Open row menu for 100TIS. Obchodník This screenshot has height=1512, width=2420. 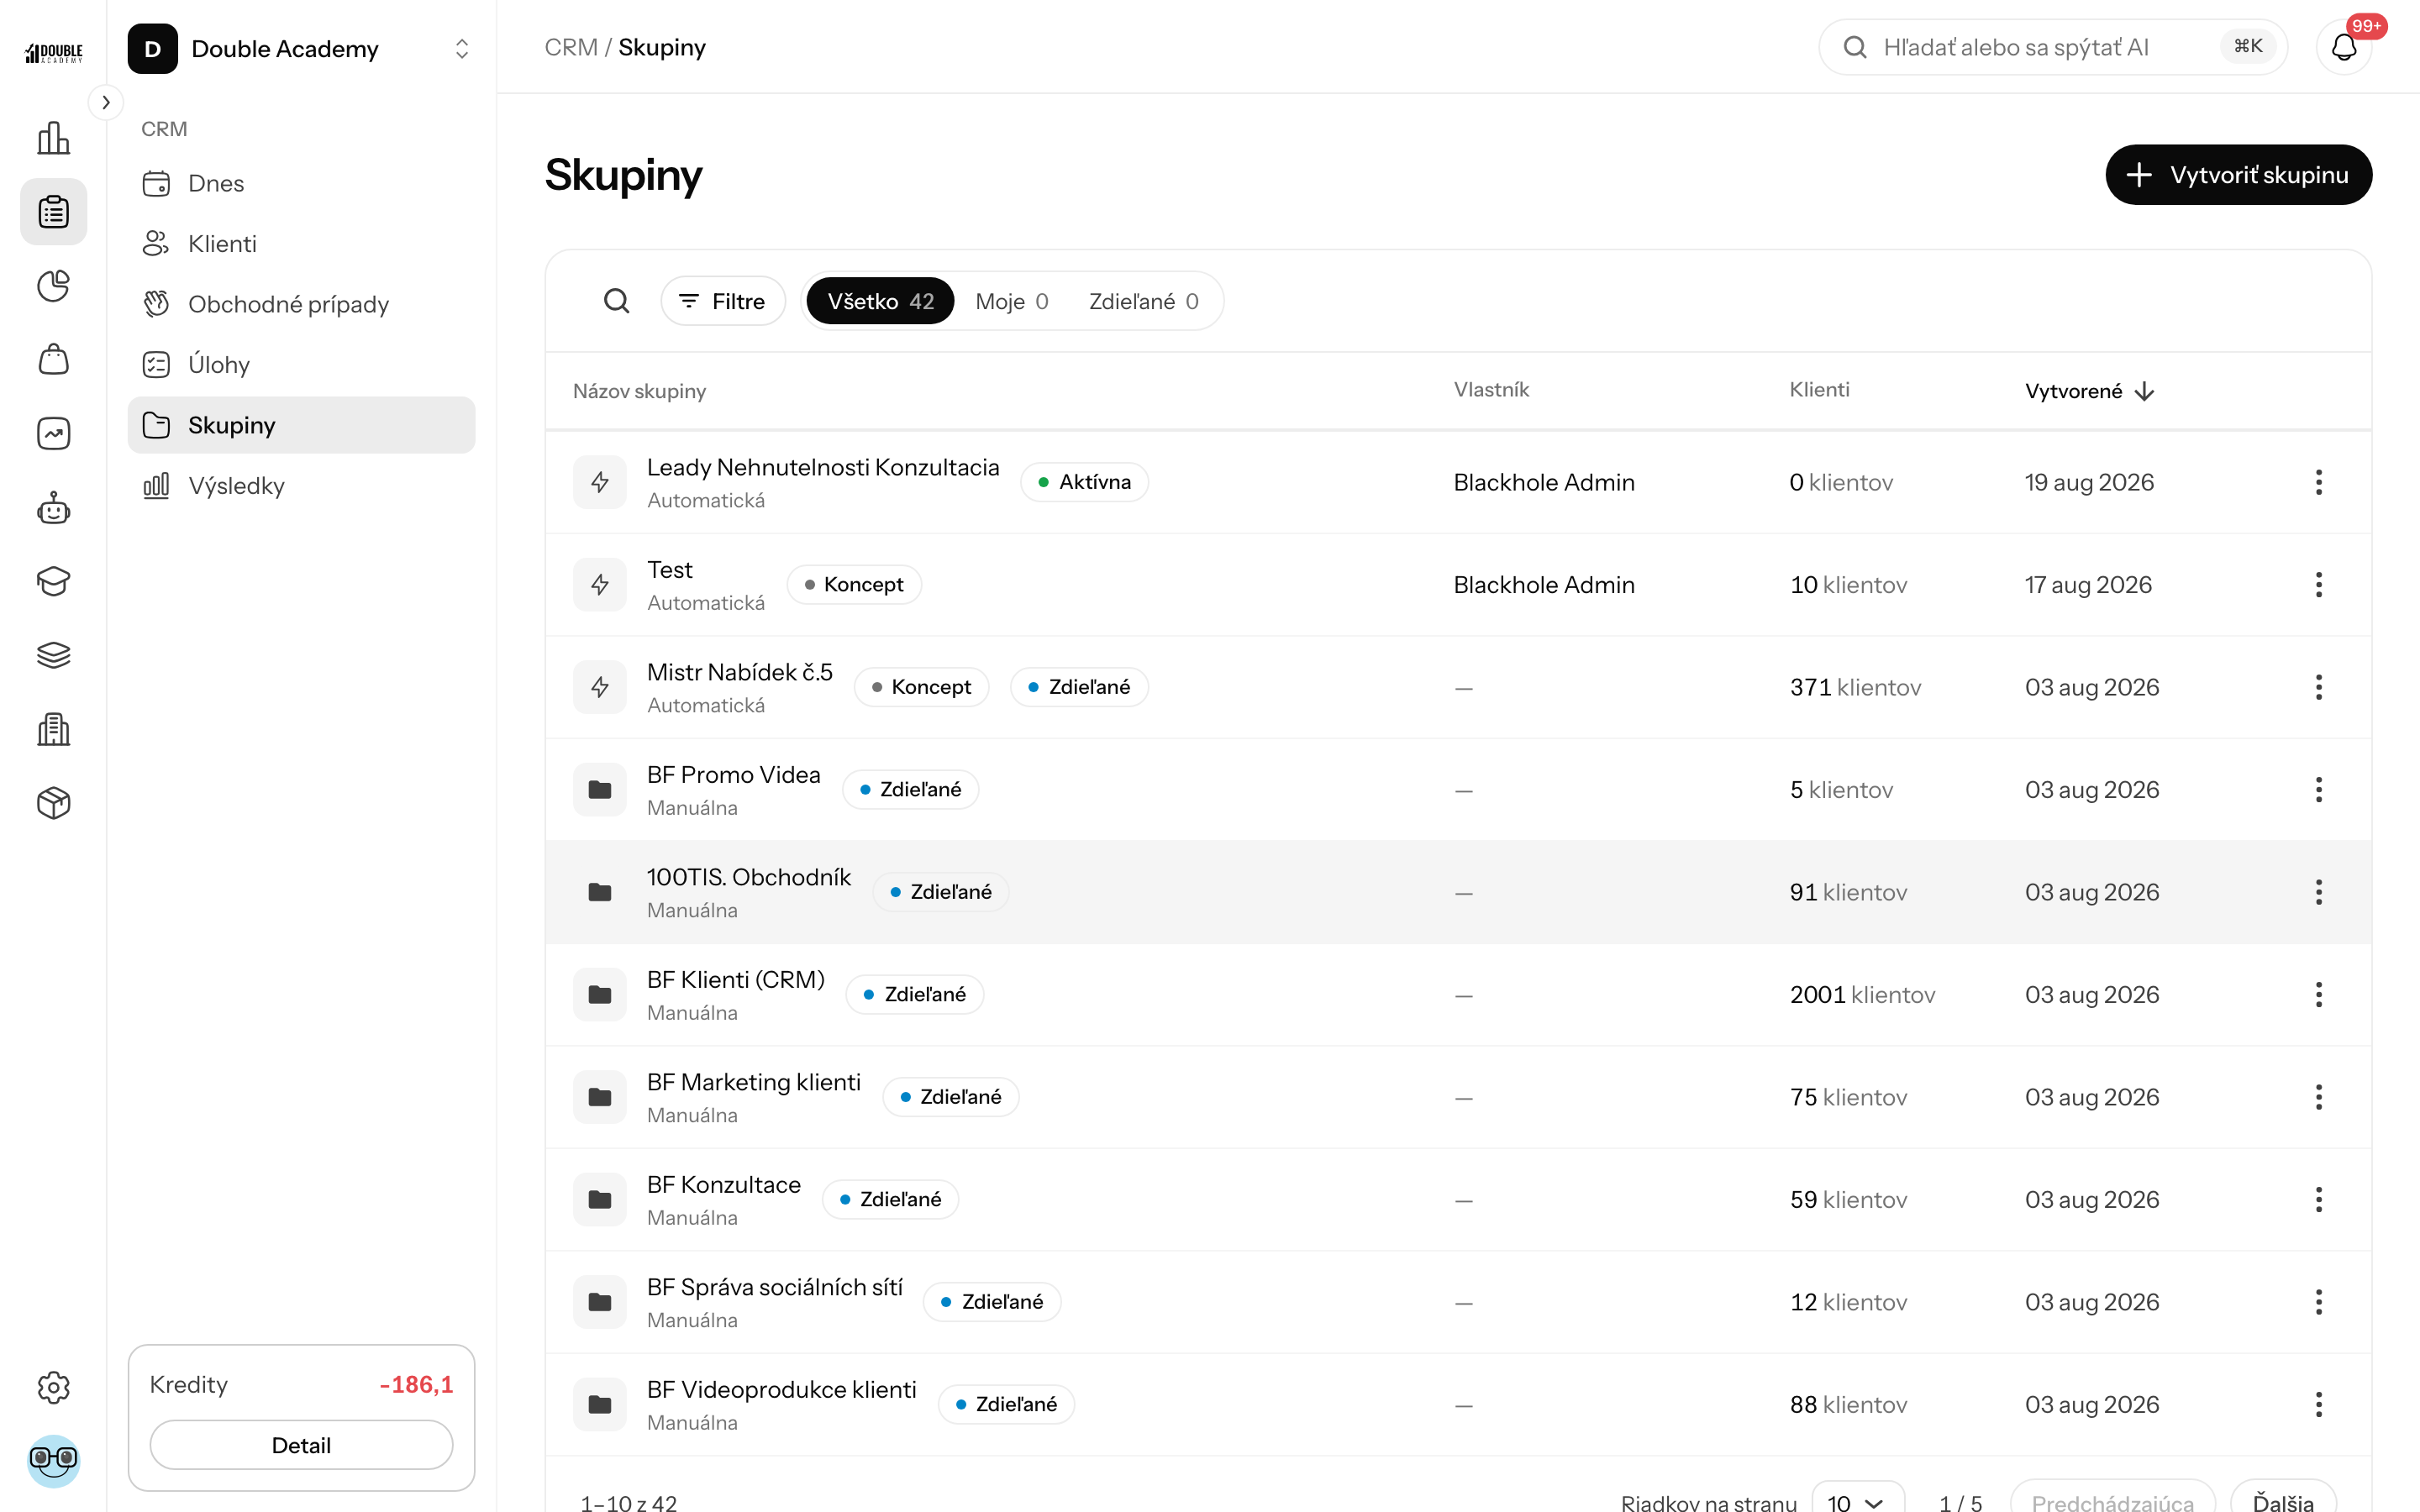2318,892
